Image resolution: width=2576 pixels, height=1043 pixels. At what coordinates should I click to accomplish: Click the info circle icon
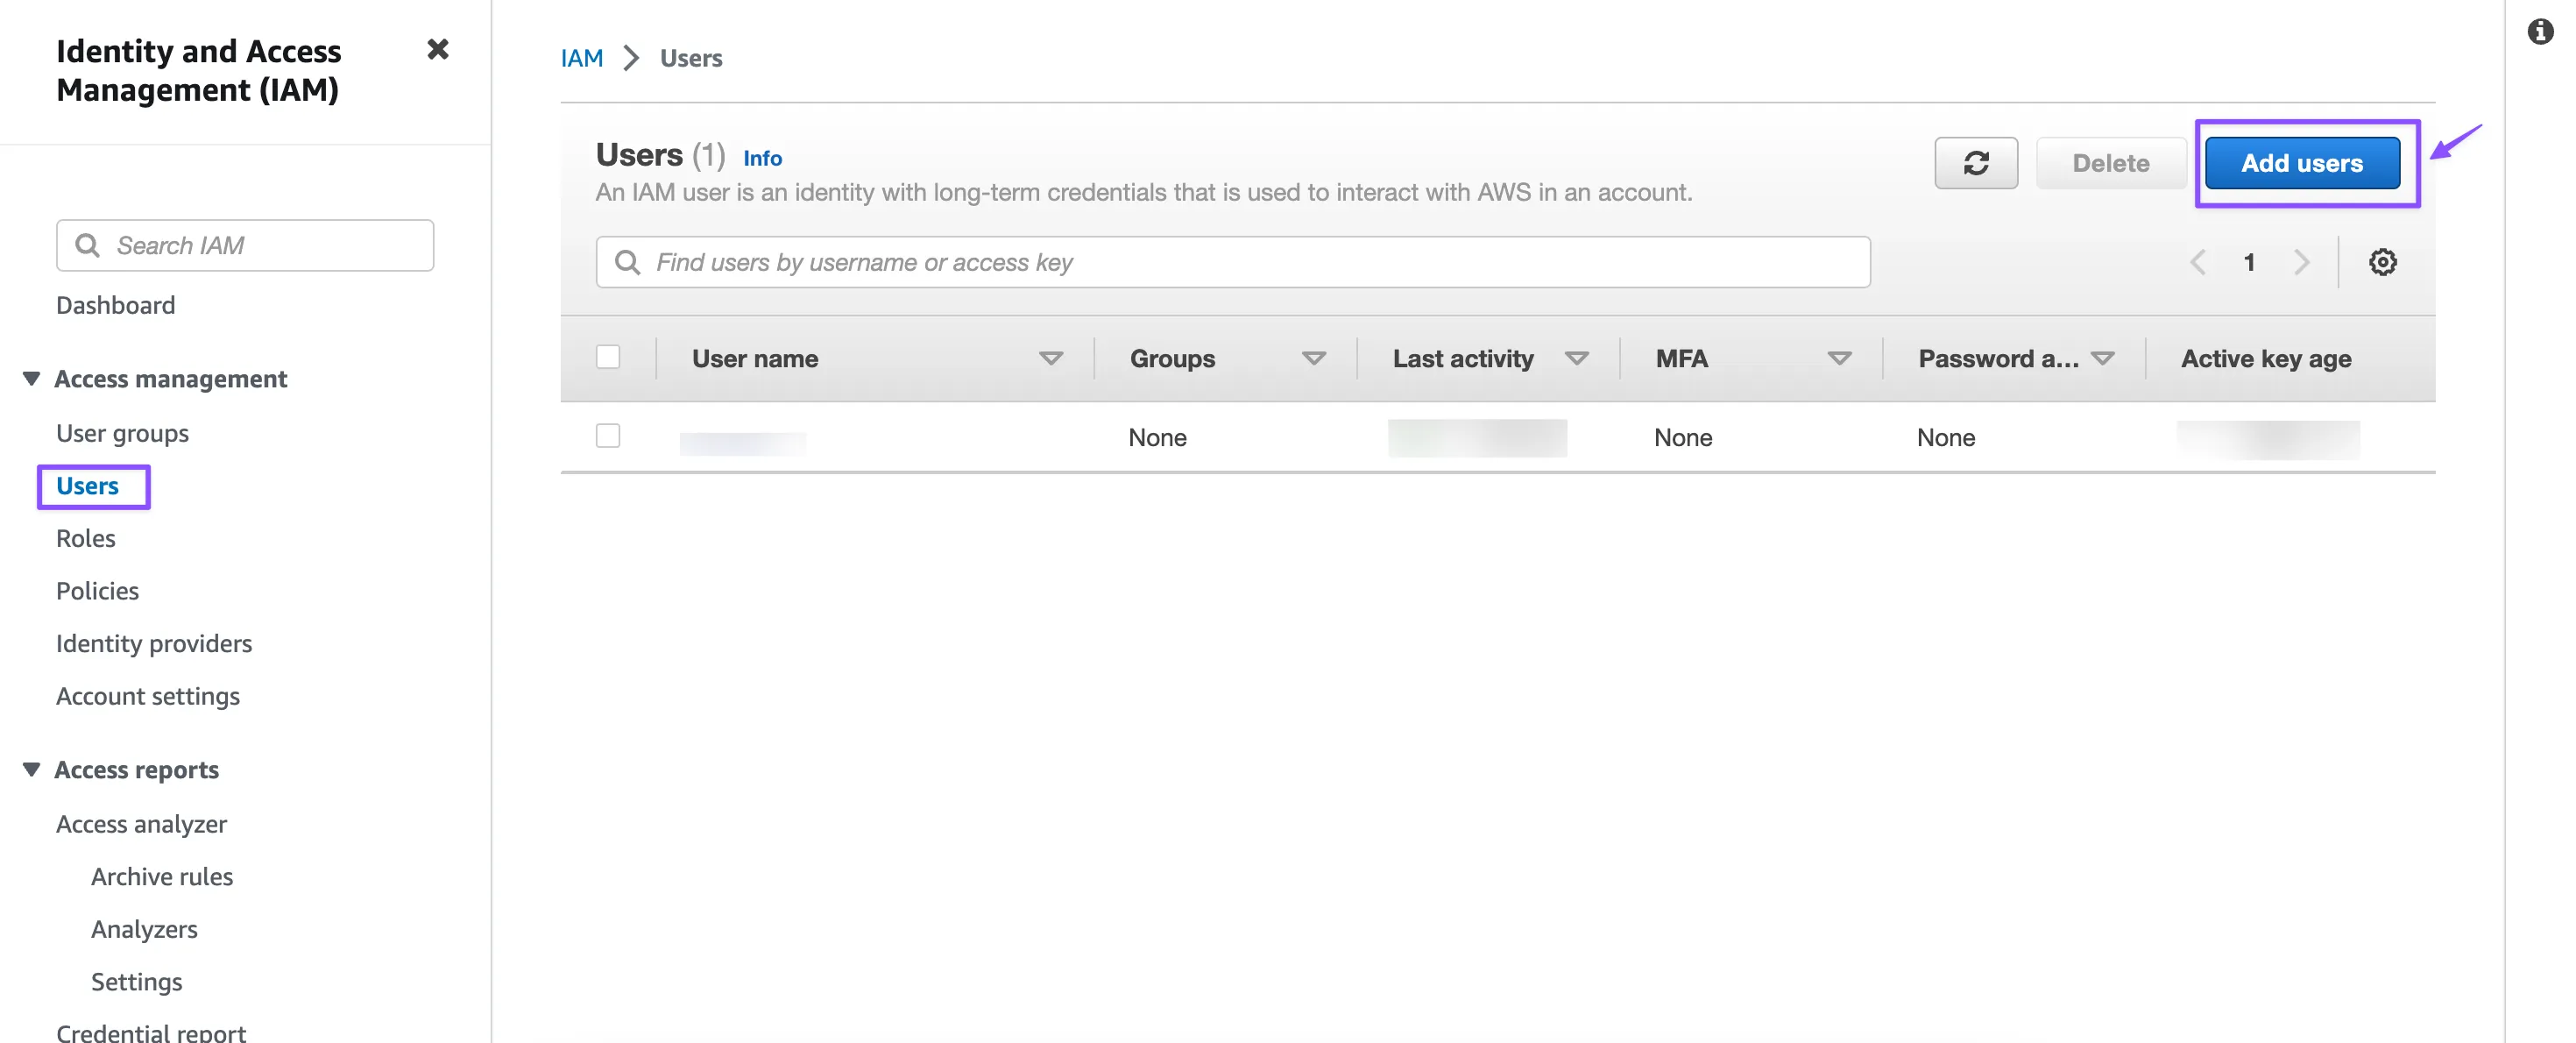pos(2540,32)
